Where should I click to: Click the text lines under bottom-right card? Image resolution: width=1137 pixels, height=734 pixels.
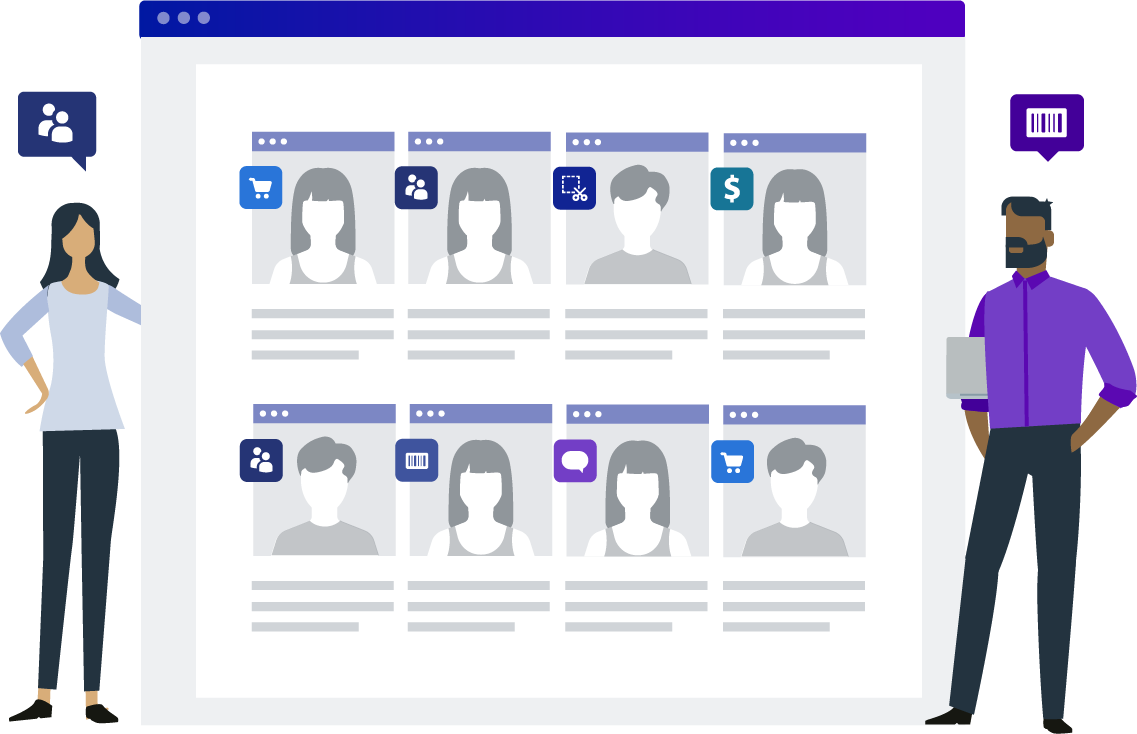pyautogui.click(x=794, y=606)
